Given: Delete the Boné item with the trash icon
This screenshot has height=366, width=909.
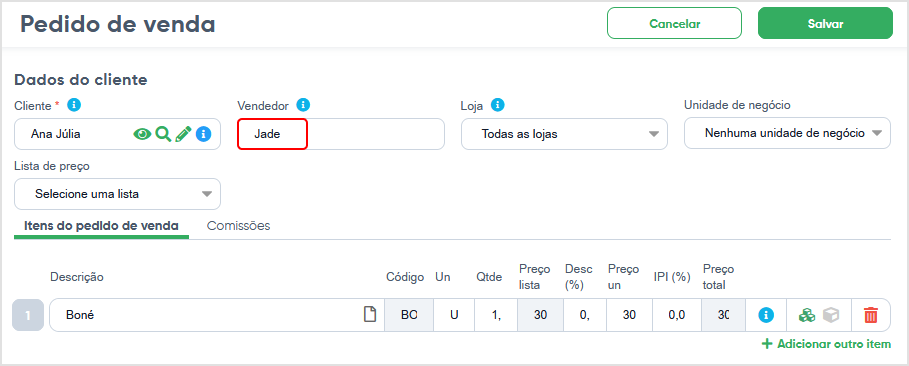Looking at the screenshot, I should tap(871, 315).
